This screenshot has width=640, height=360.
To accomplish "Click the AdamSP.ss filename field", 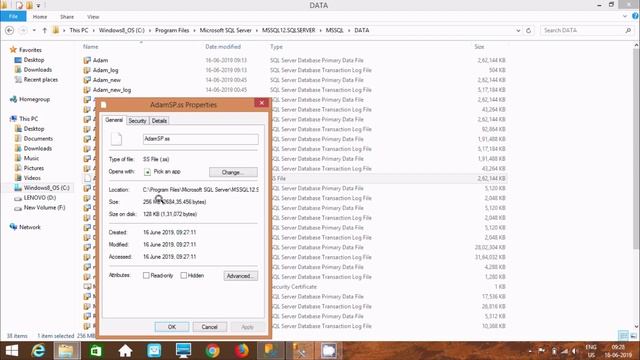I will coord(200,139).
